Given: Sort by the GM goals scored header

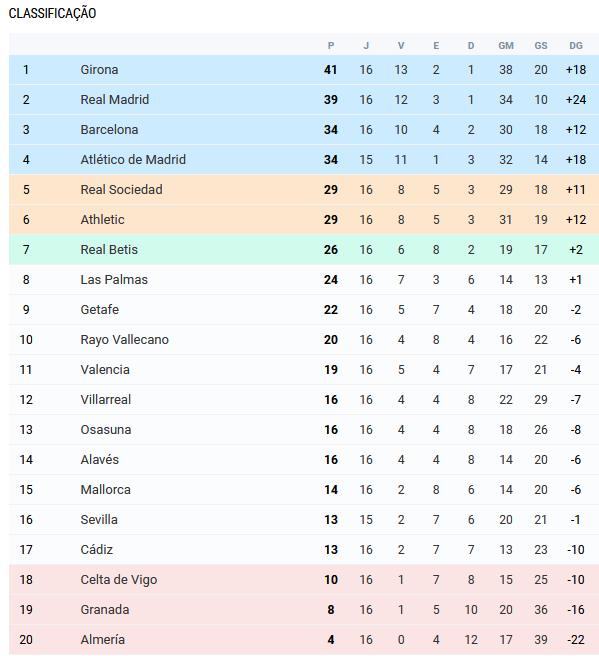Looking at the screenshot, I should coord(506,46).
